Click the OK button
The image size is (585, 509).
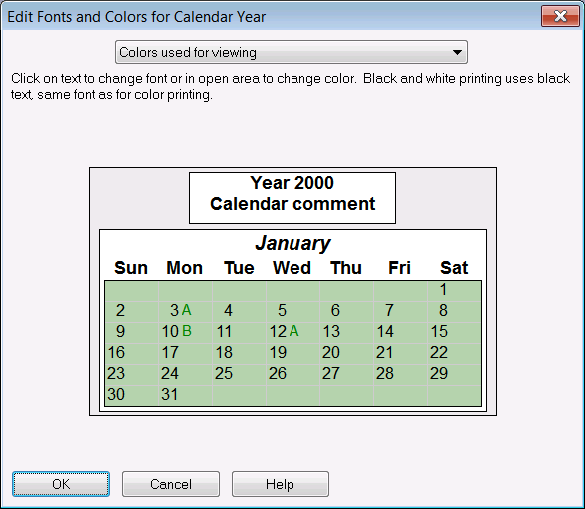(61, 484)
